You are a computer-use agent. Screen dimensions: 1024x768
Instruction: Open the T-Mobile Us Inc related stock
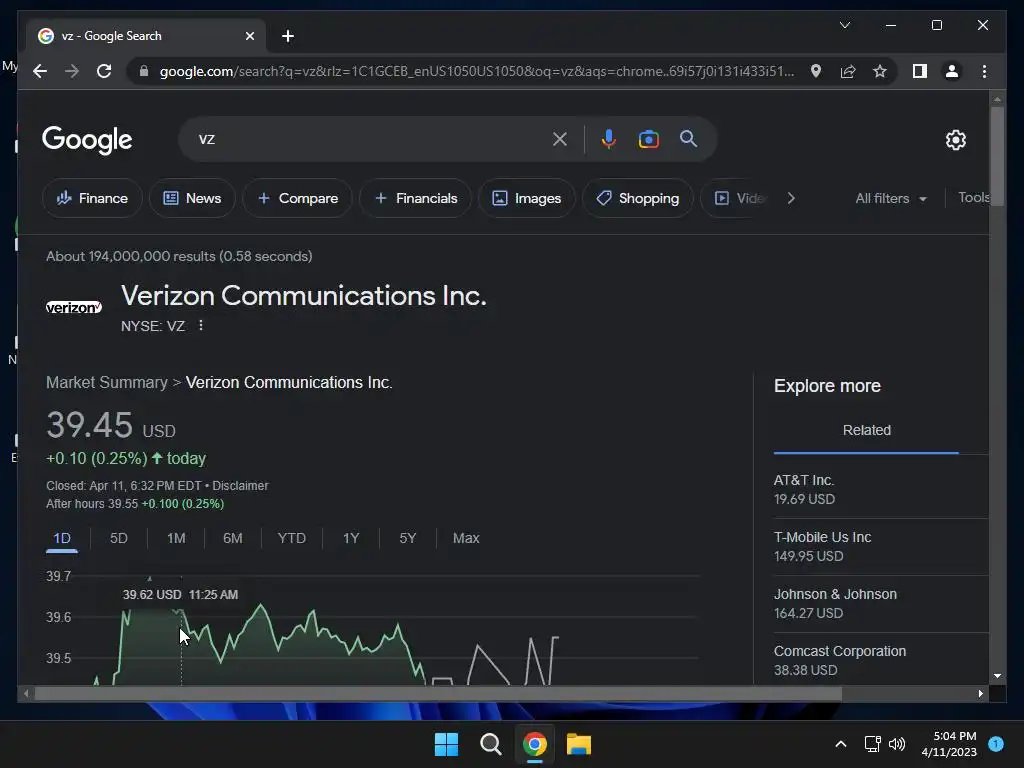click(x=881, y=547)
